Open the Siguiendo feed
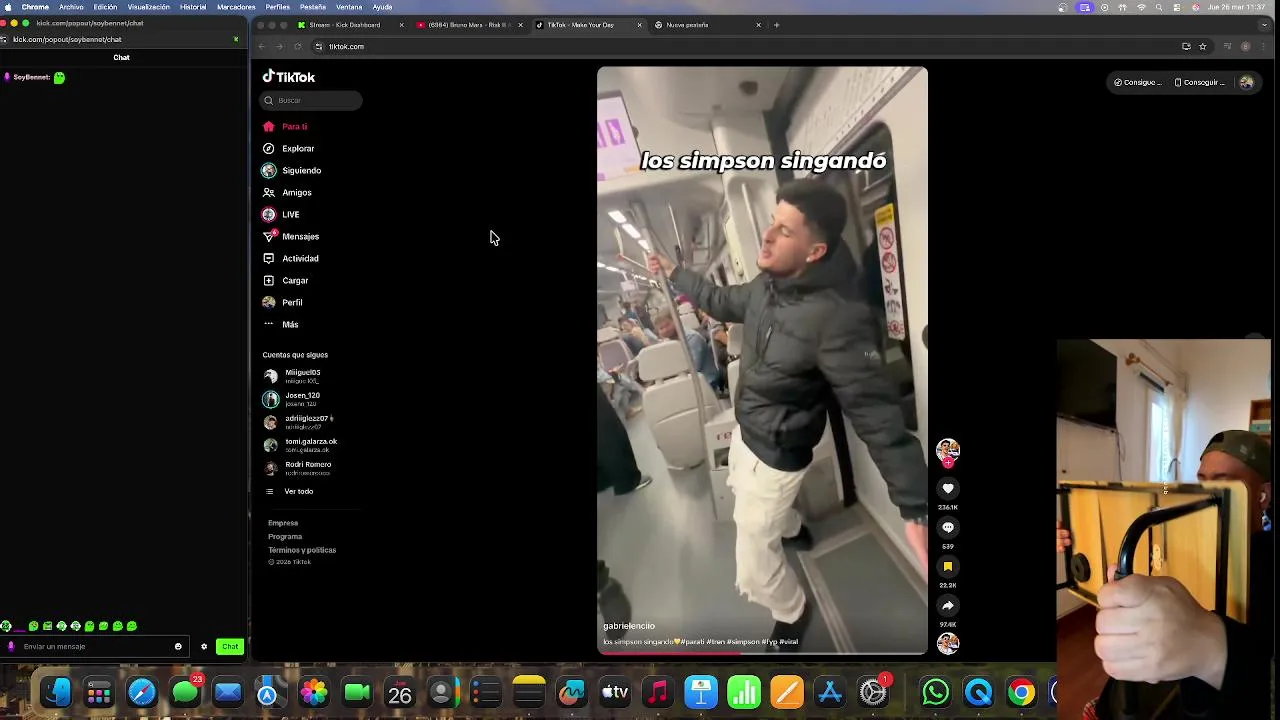This screenshot has height=720, width=1280. pos(292,171)
